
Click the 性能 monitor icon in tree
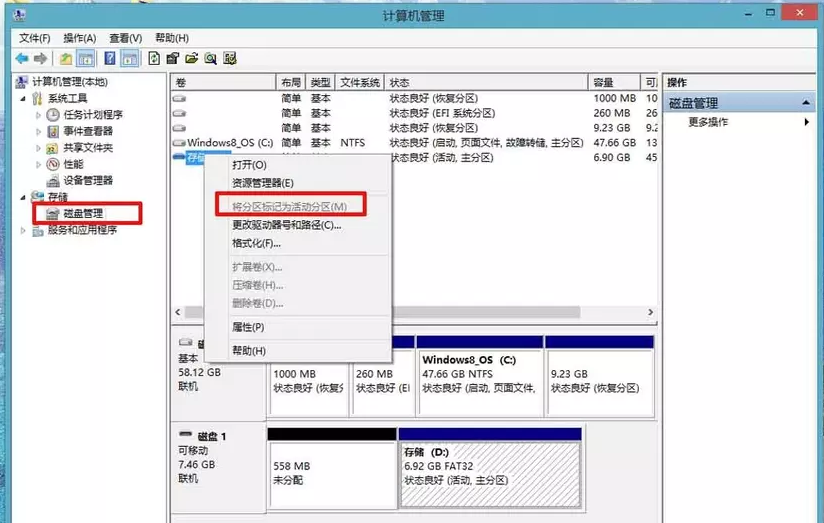pos(53,164)
